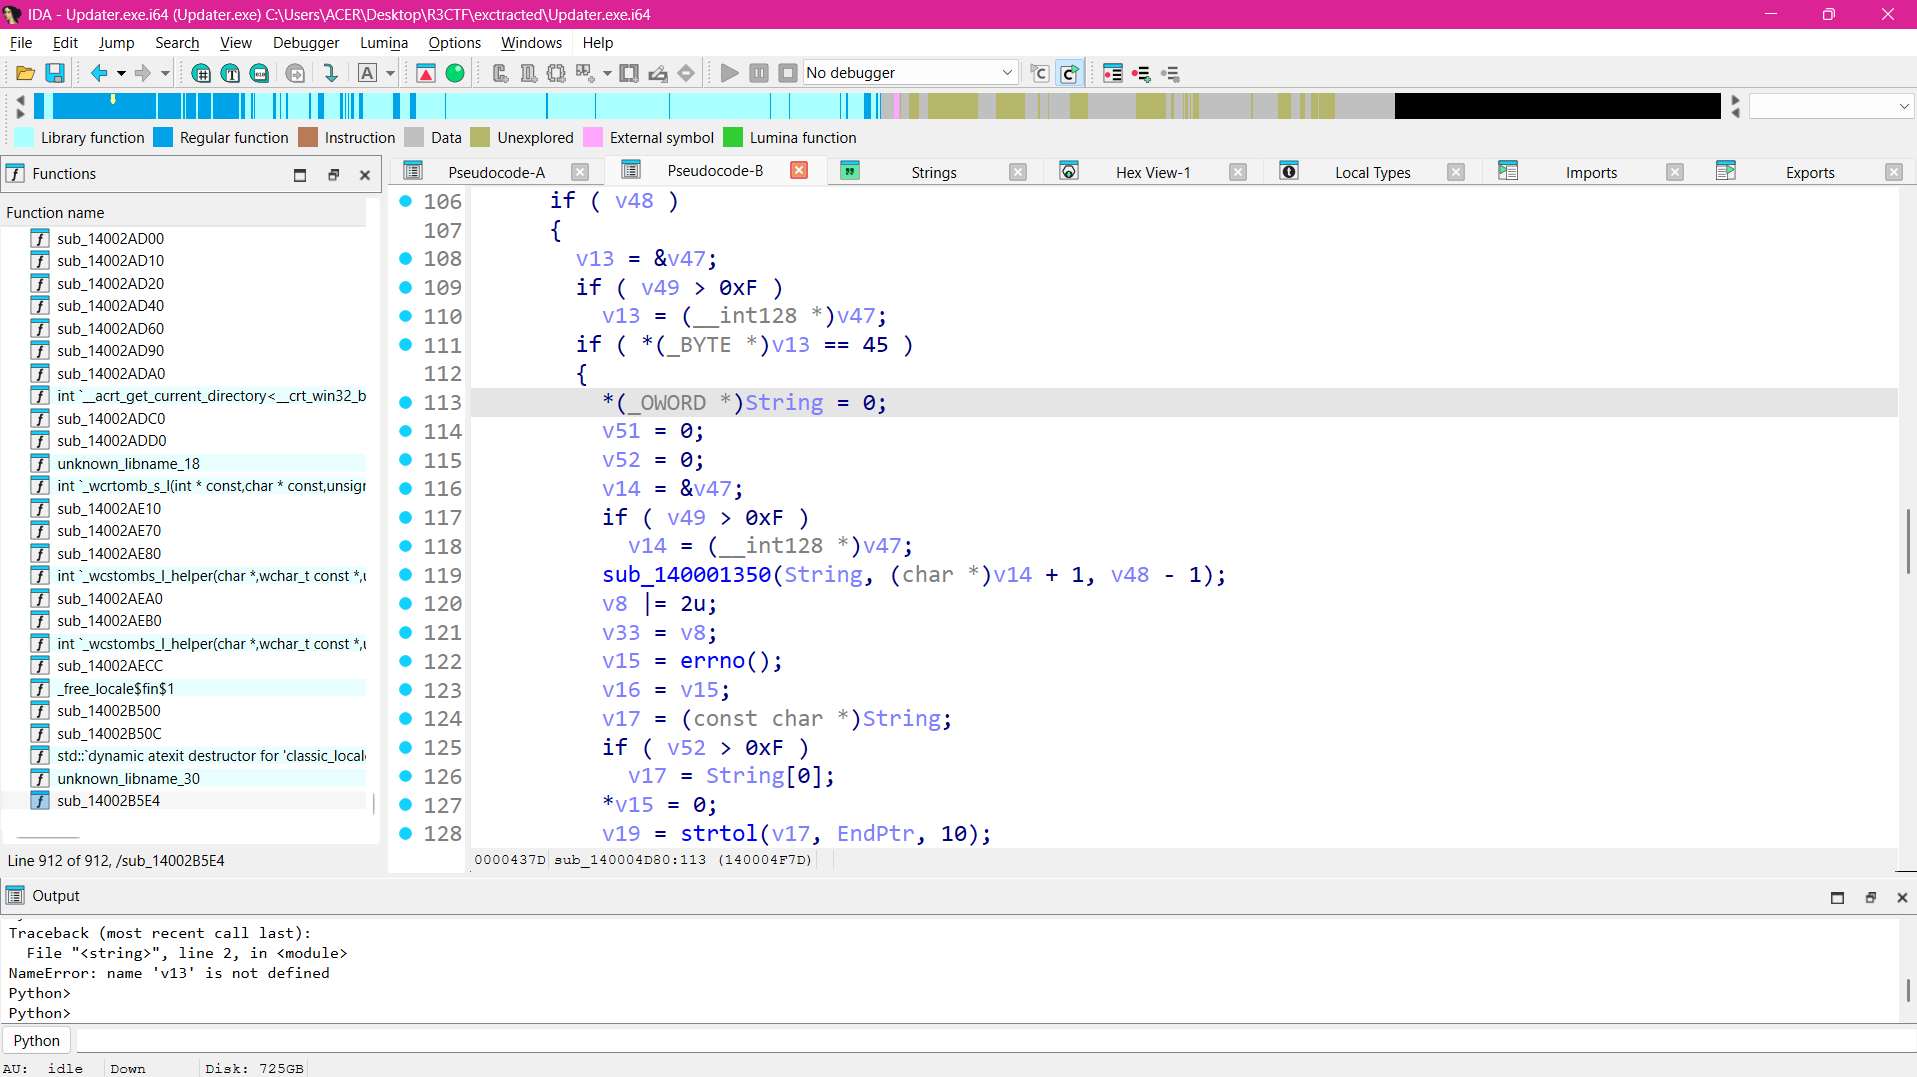Screen dimensions: 1917x1077
Task: Open back-navigation history dropdown arrow
Action: [121, 73]
